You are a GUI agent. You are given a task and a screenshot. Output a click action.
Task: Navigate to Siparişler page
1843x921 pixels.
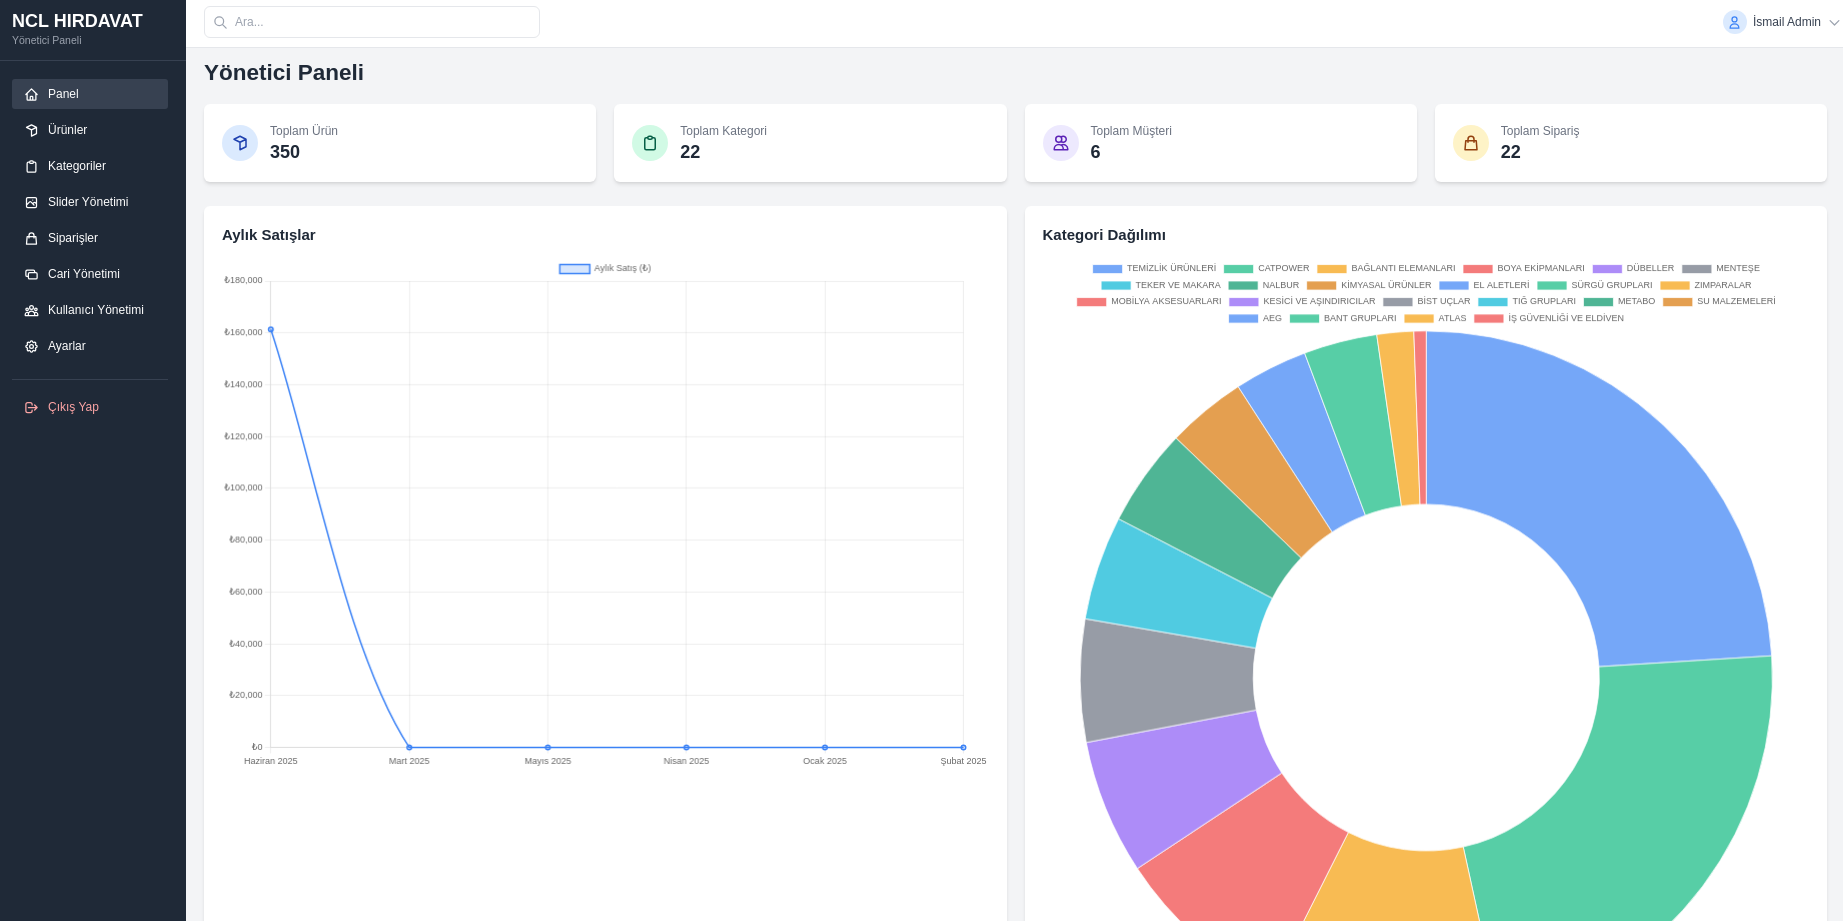click(x=90, y=238)
